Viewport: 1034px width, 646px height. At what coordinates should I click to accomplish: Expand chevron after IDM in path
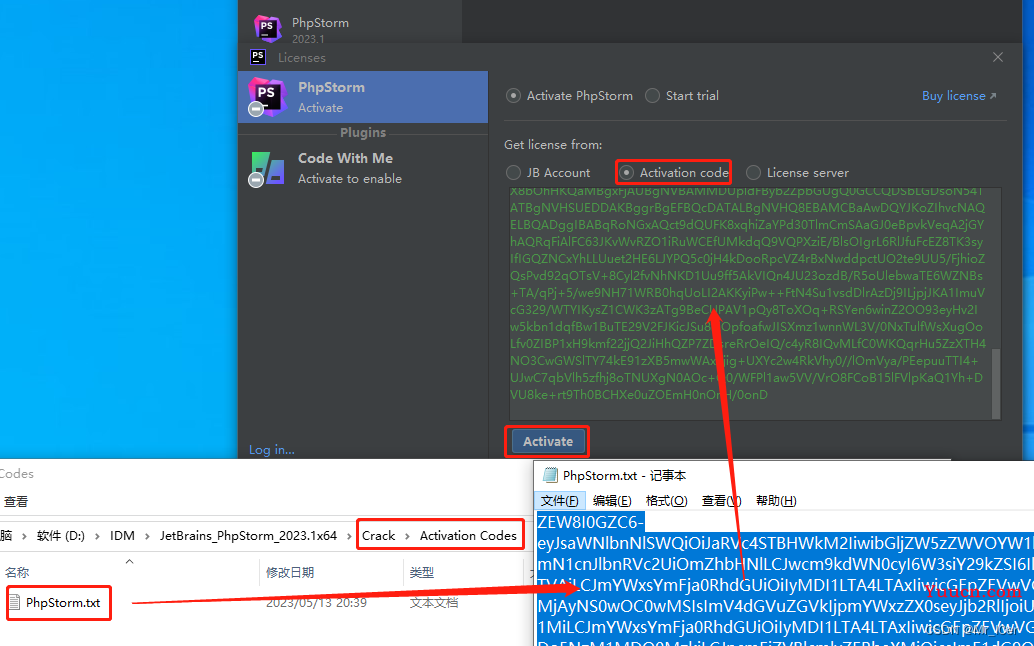coord(147,535)
